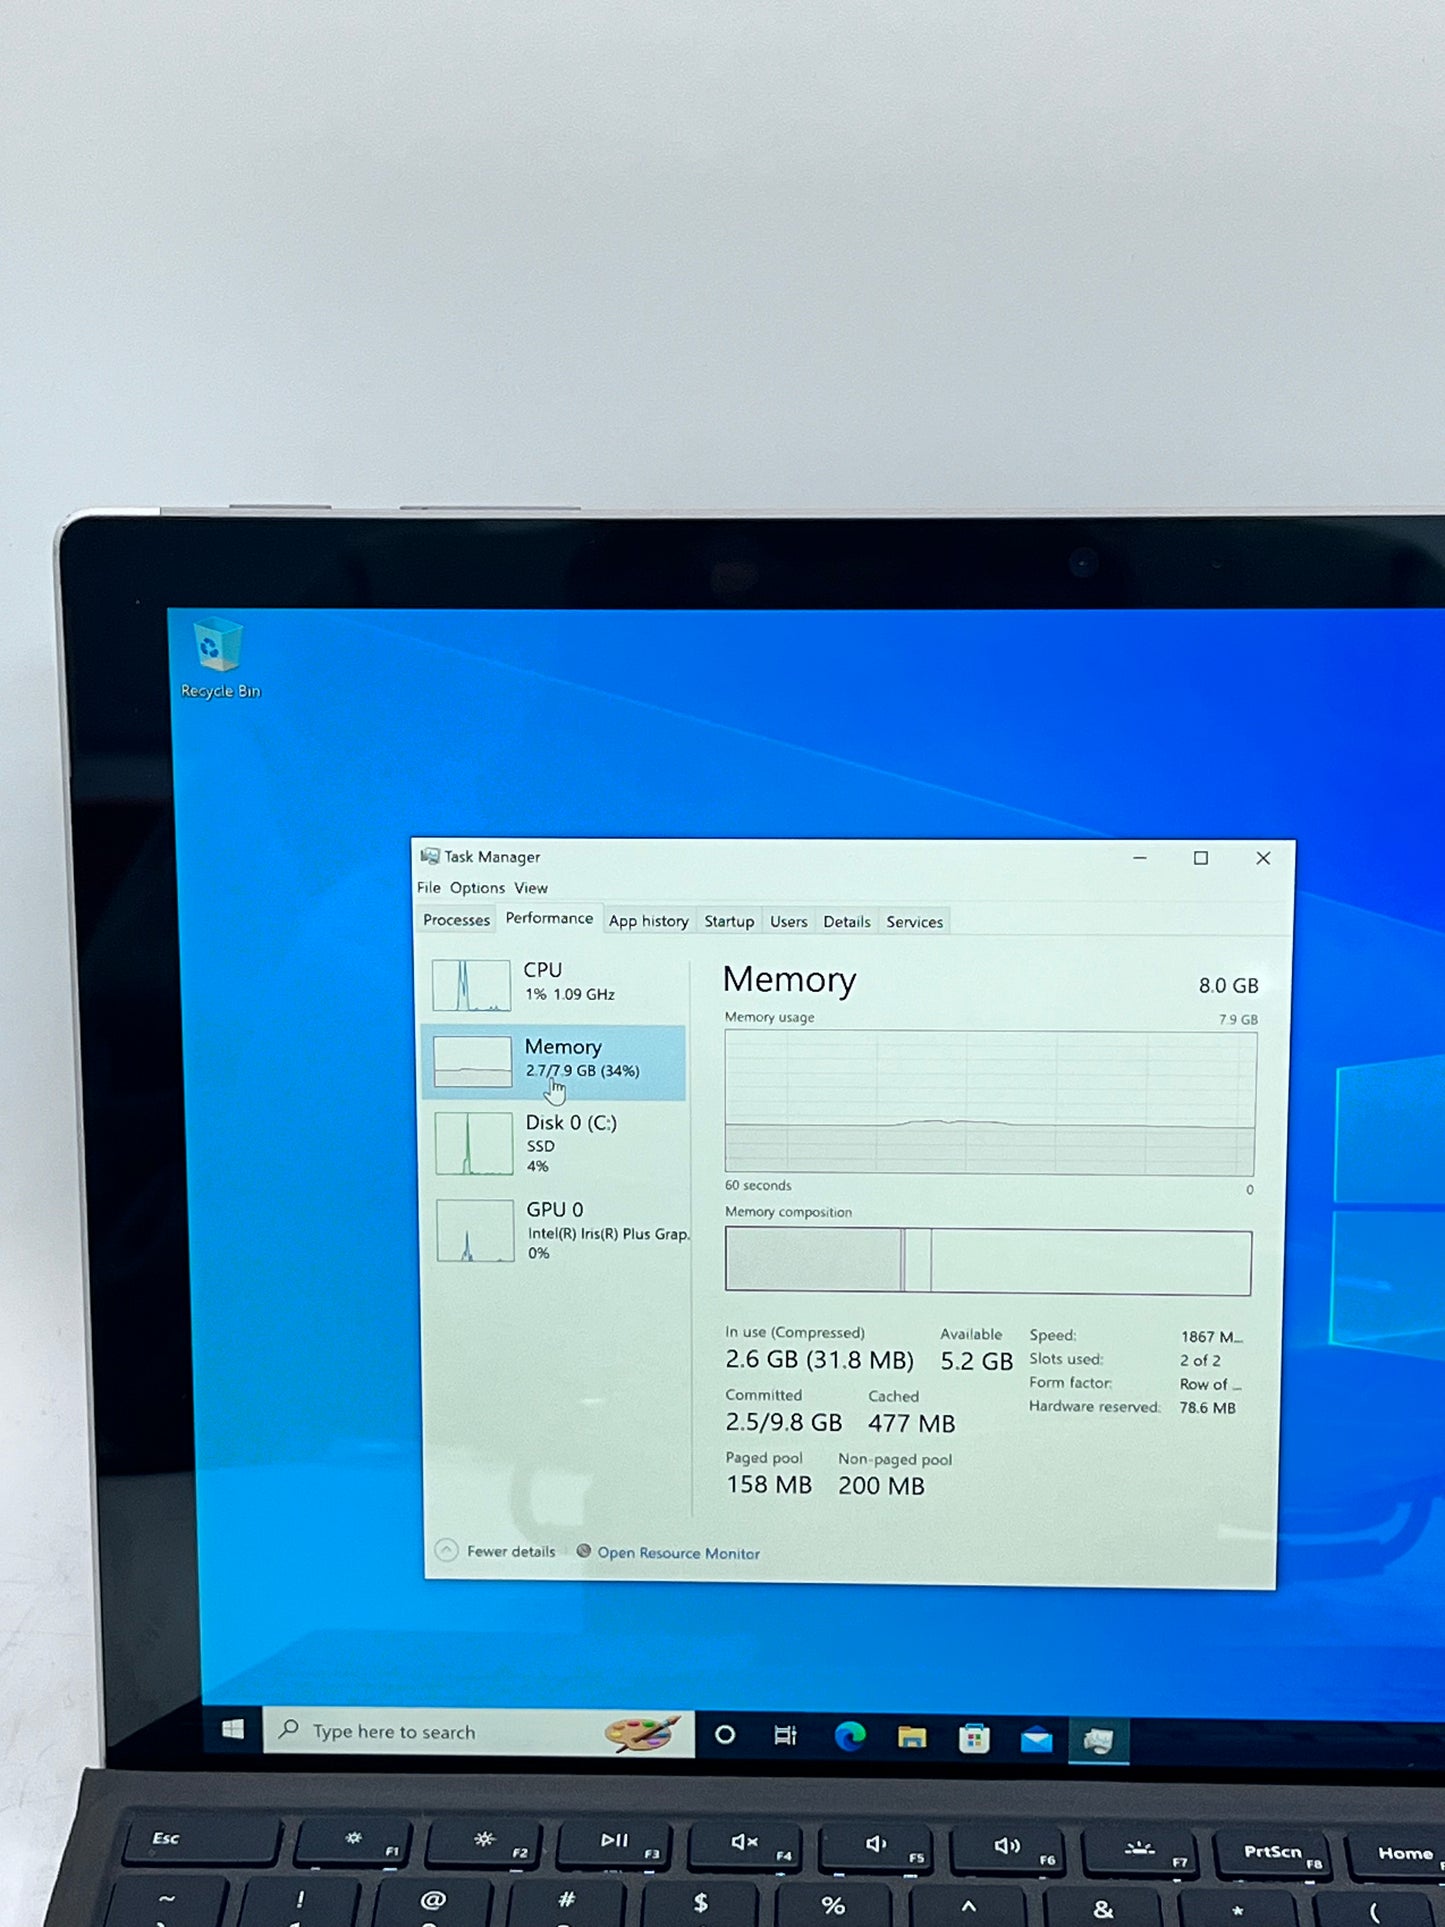Select the GPU 0 graph thumbnail
This screenshot has width=1445, height=1927.
475,1230
